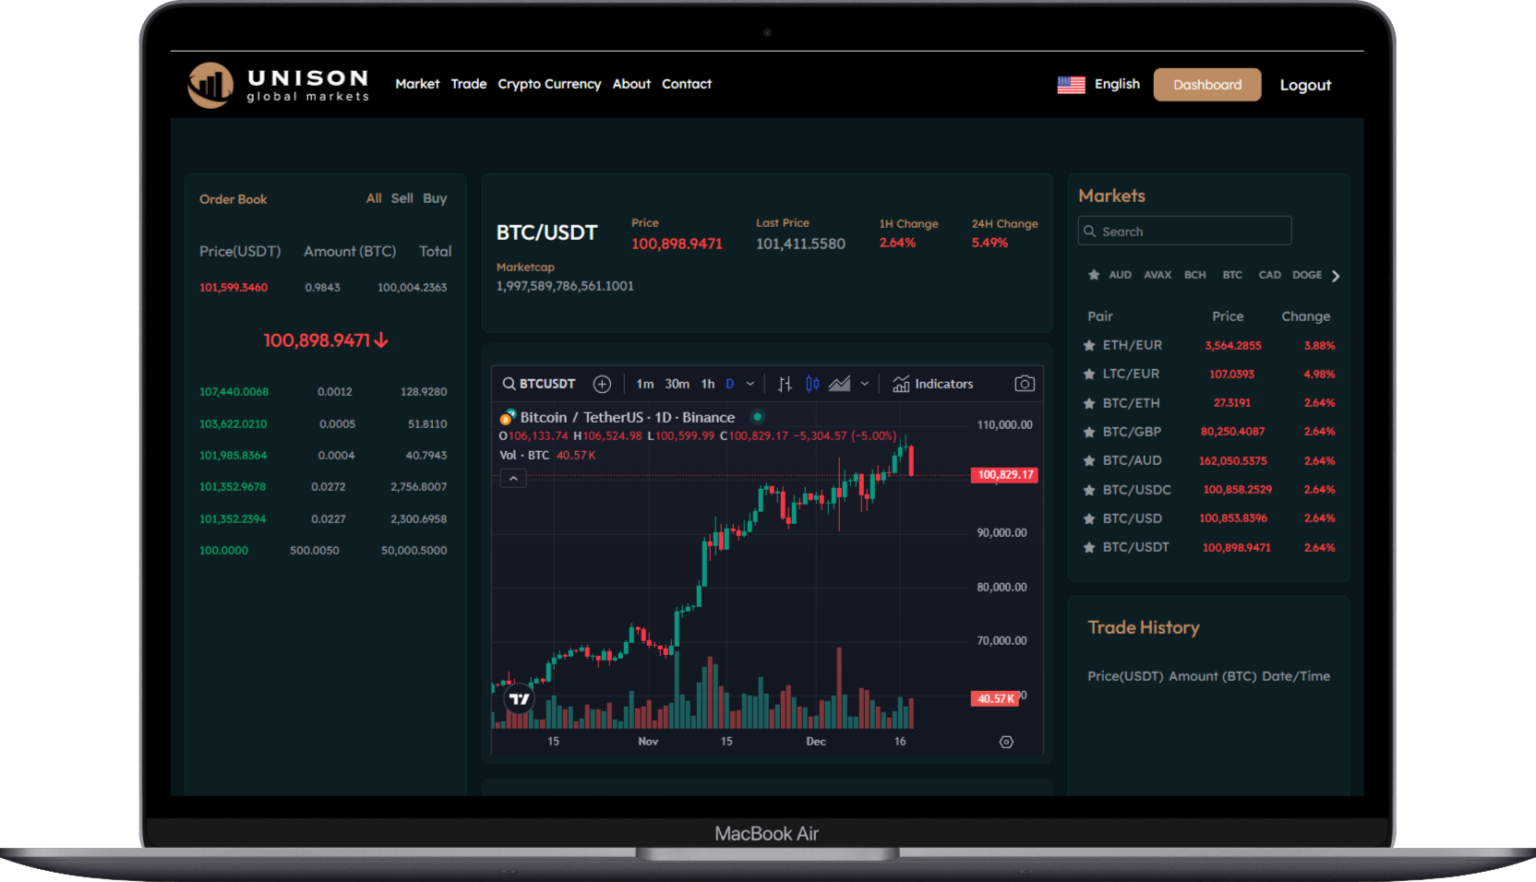Viewport: 1536px width, 882px height.
Task: Select the Bars chart style icon
Action: pyautogui.click(x=785, y=384)
